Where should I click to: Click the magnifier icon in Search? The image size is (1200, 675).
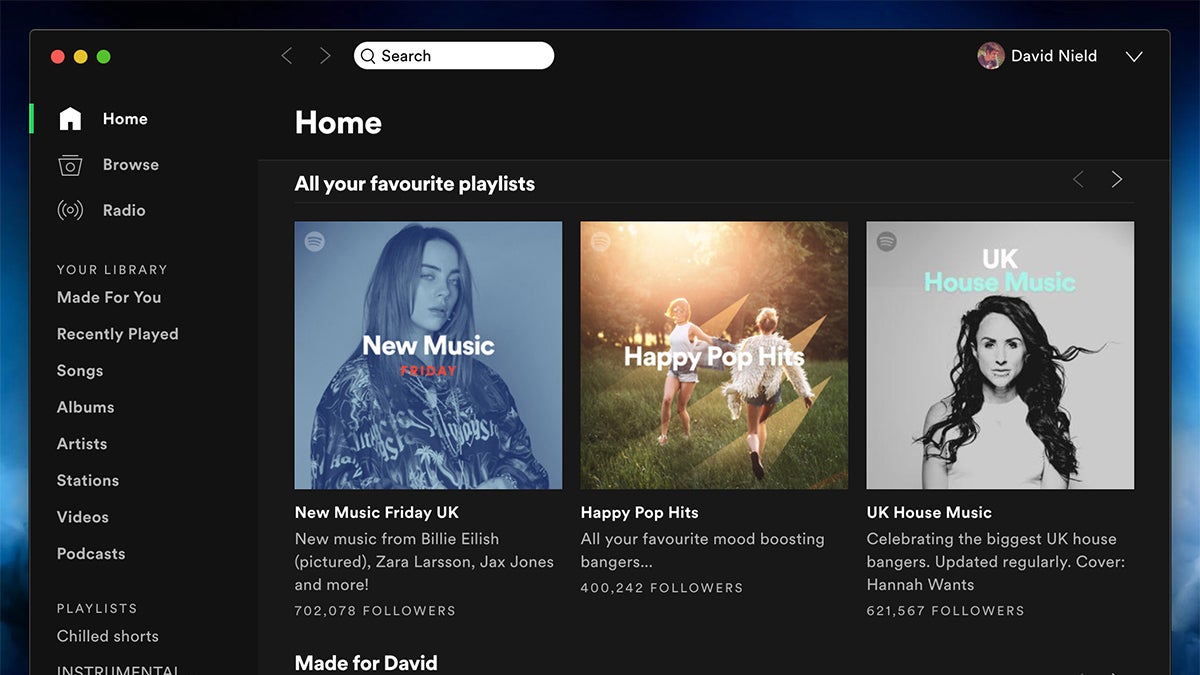(x=368, y=56)
